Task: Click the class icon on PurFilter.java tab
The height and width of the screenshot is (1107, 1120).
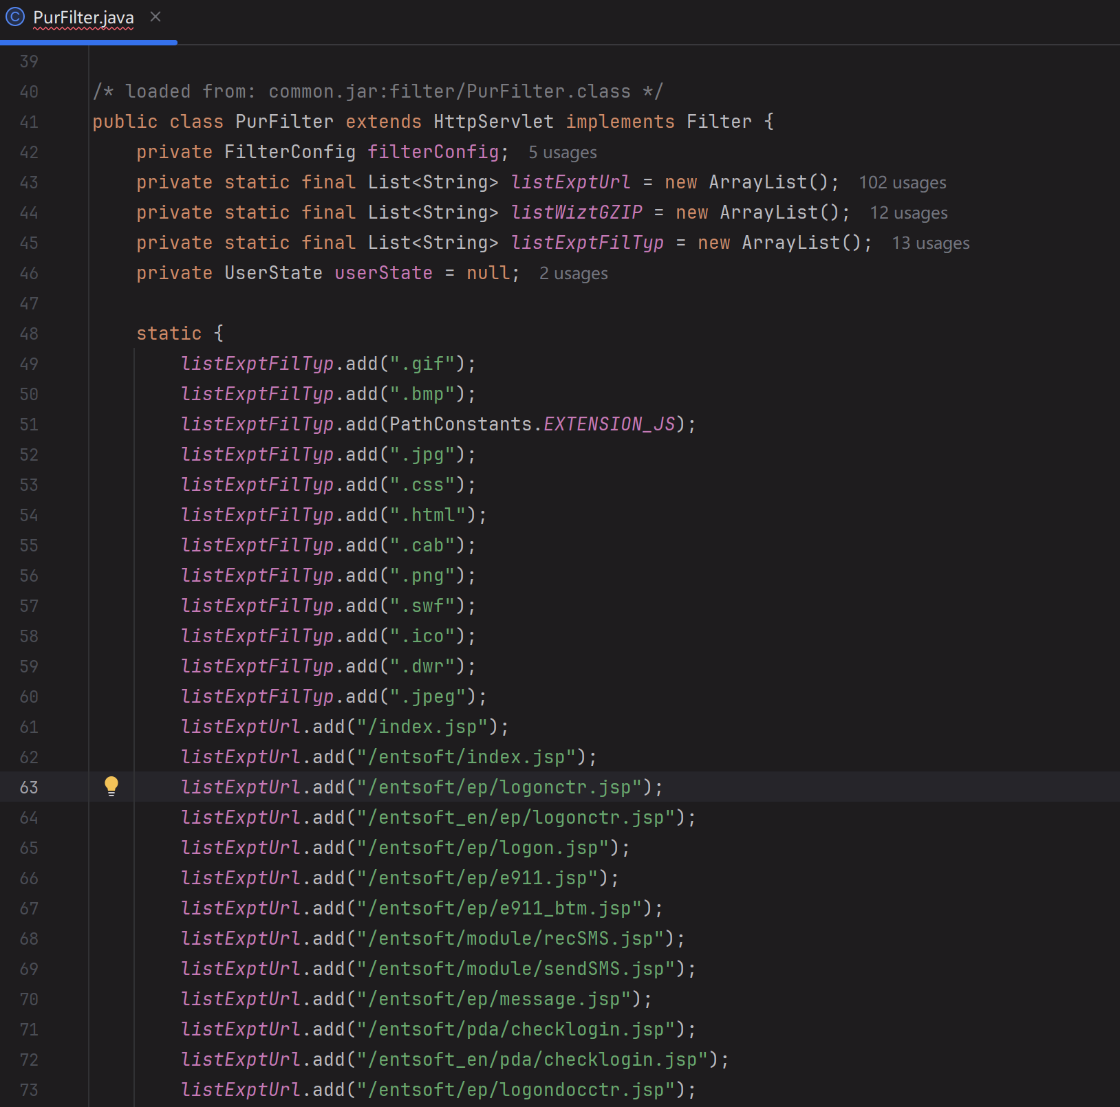Action: point(15,18)
